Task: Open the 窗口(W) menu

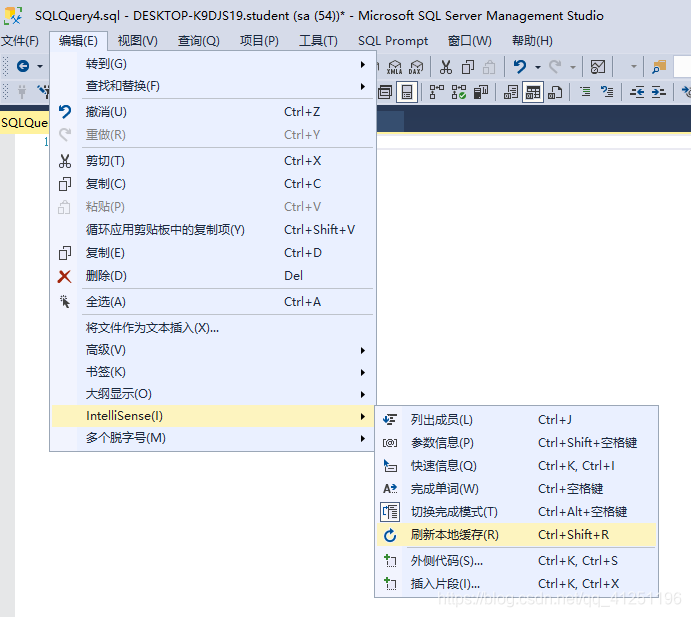Action: point(470,41)
